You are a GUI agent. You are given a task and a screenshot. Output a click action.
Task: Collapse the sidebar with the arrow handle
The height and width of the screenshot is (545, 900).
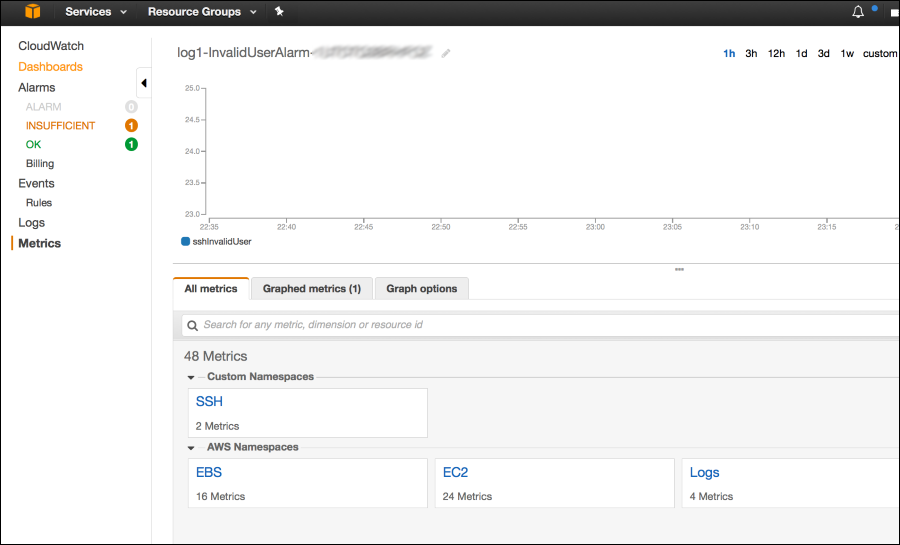coord(143,83)
